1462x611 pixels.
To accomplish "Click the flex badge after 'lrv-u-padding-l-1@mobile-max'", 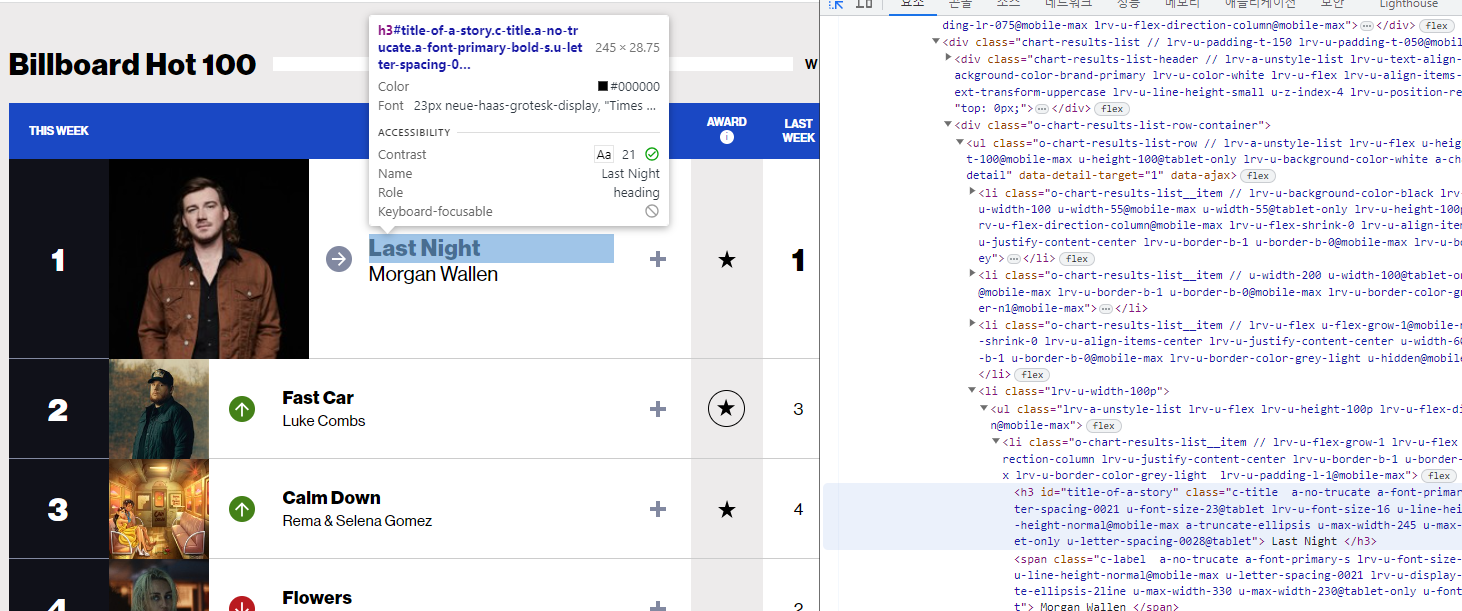I will [x=1439, y=475].
